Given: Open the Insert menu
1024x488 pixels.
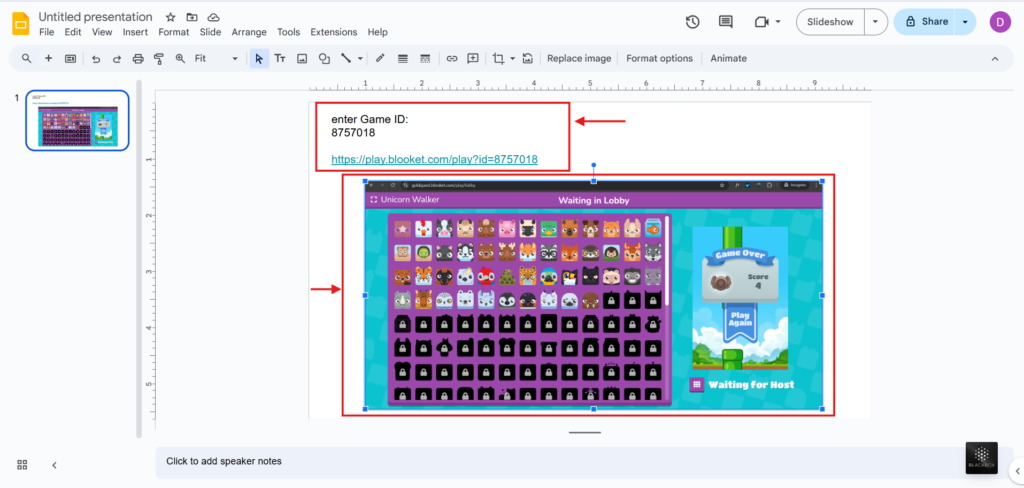Looking at the screenshot, I should click(x=135, y=32).
